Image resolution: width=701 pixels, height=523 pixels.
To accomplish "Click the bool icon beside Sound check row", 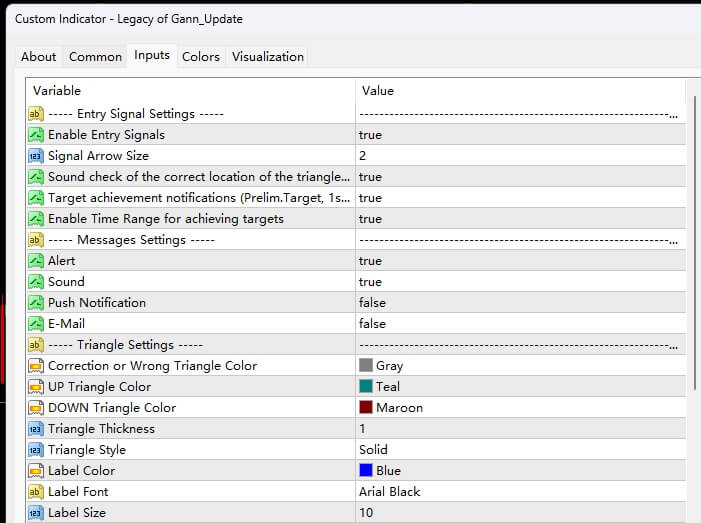I will pos(36,177).
